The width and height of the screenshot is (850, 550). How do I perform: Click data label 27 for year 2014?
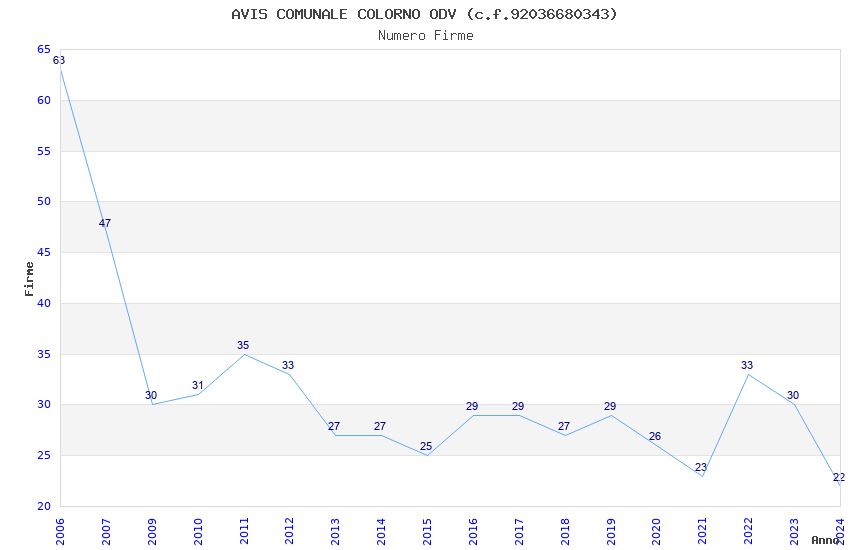click(380, 426)
